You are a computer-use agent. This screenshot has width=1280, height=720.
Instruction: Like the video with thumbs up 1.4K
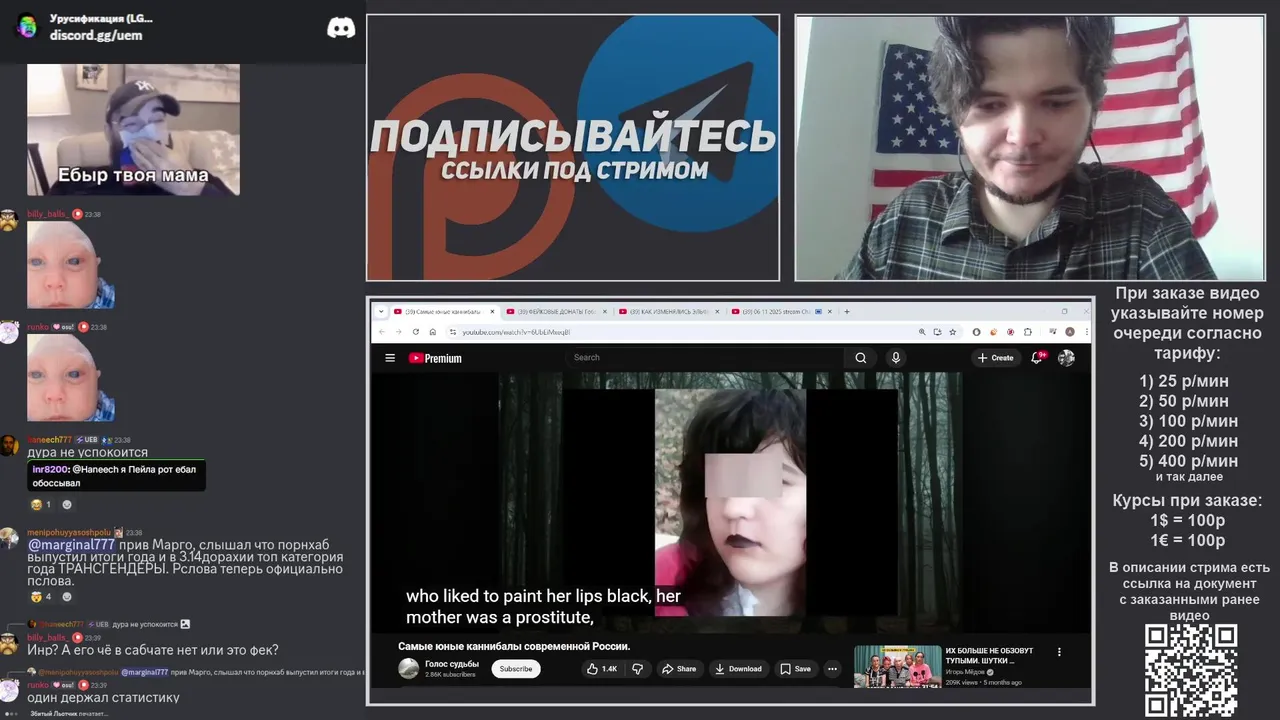point(602,669)
